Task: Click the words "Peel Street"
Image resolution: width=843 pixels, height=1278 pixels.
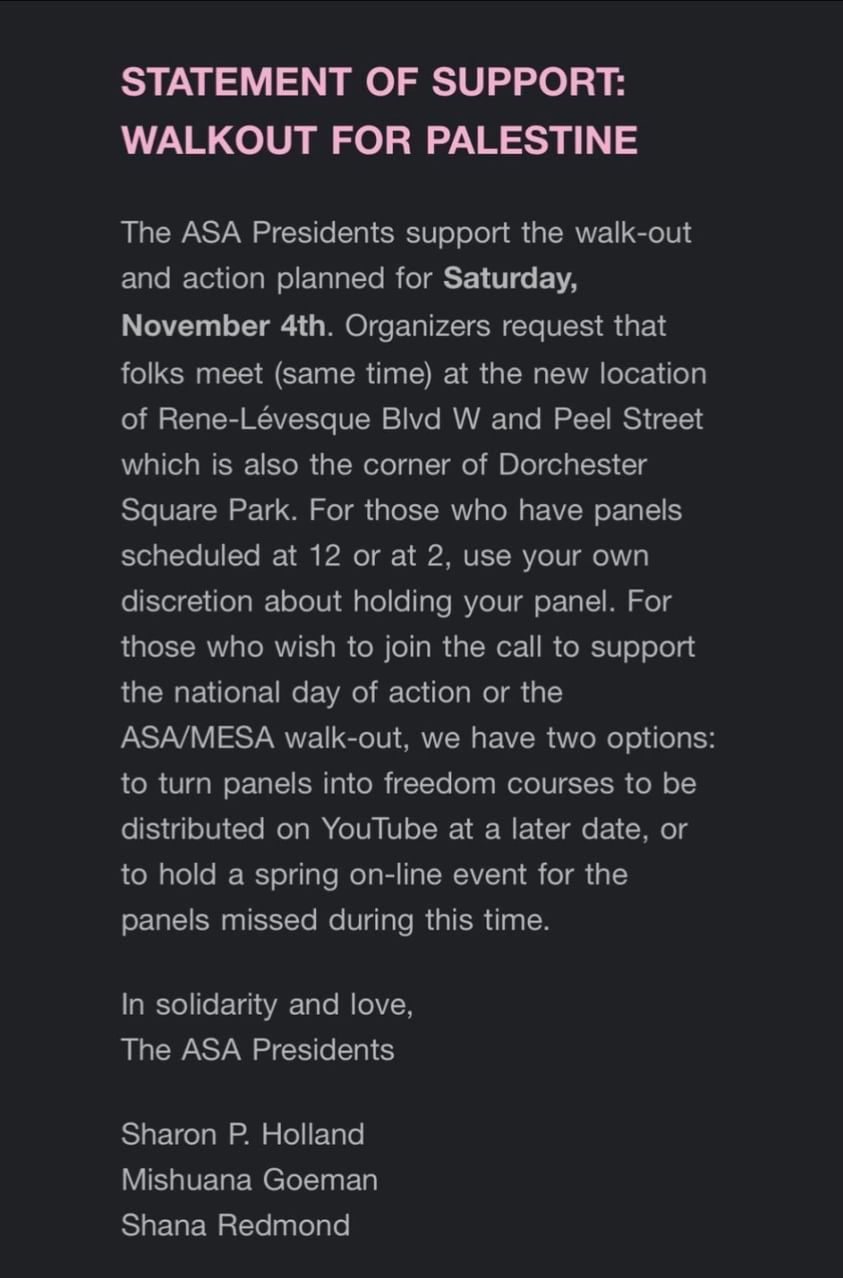Action: [625, 418]
